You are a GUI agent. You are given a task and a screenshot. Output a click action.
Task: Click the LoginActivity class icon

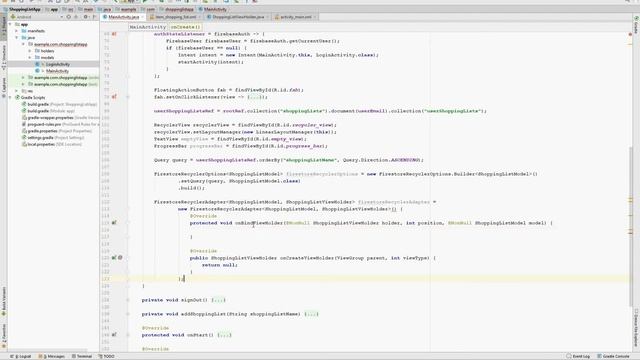[37, 64]
